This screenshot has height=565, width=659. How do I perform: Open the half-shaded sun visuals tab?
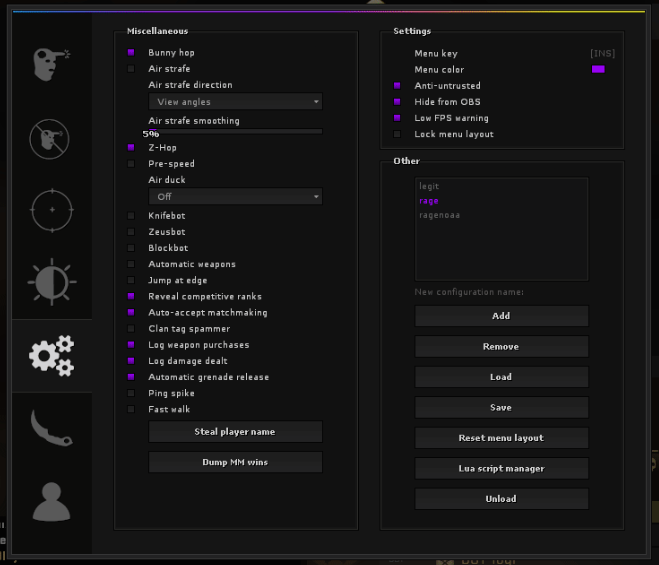pos(51,282)
